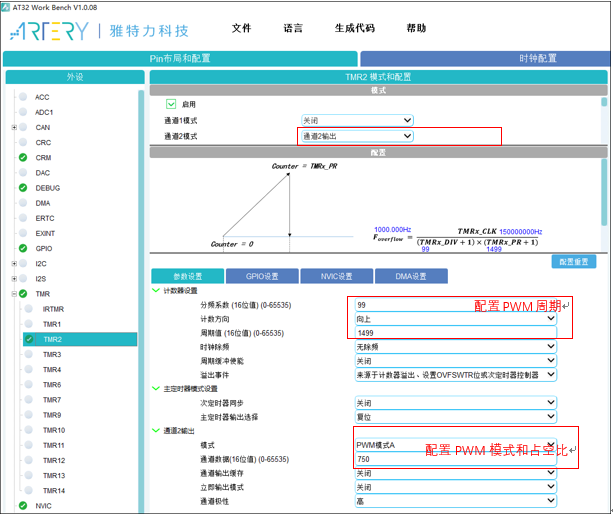Open the 主定时器输出选择 dropdown
Screen dimensions: 613x517
[x=455, y=417]
